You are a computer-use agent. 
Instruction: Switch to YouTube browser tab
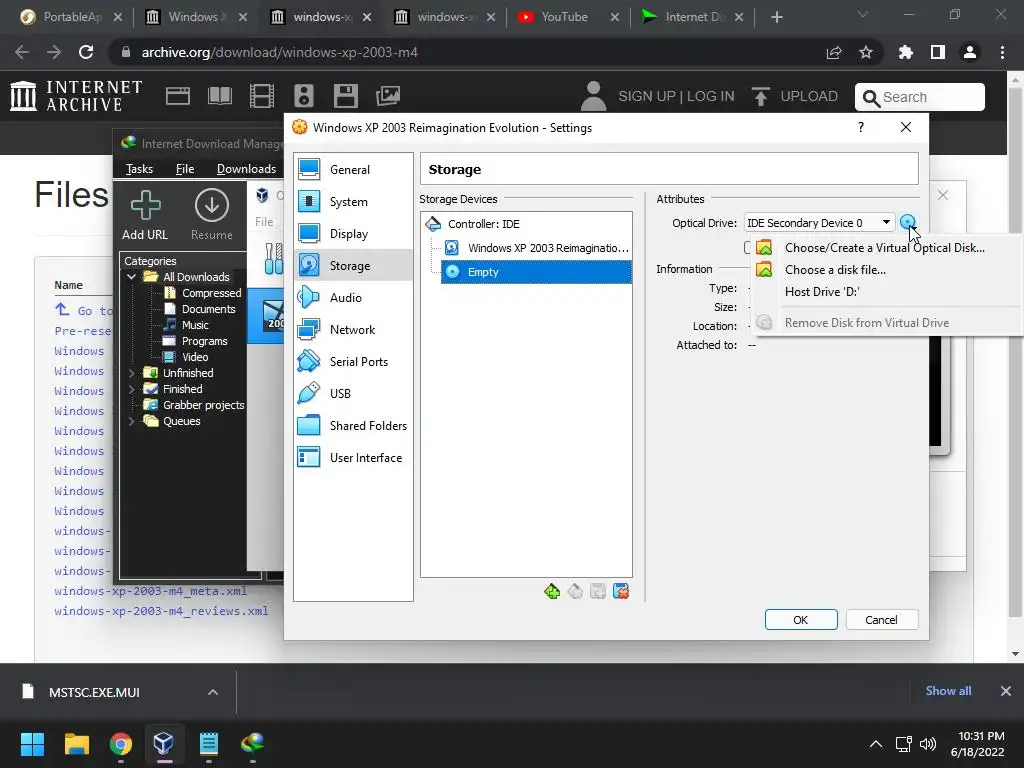tap(564, 17)
